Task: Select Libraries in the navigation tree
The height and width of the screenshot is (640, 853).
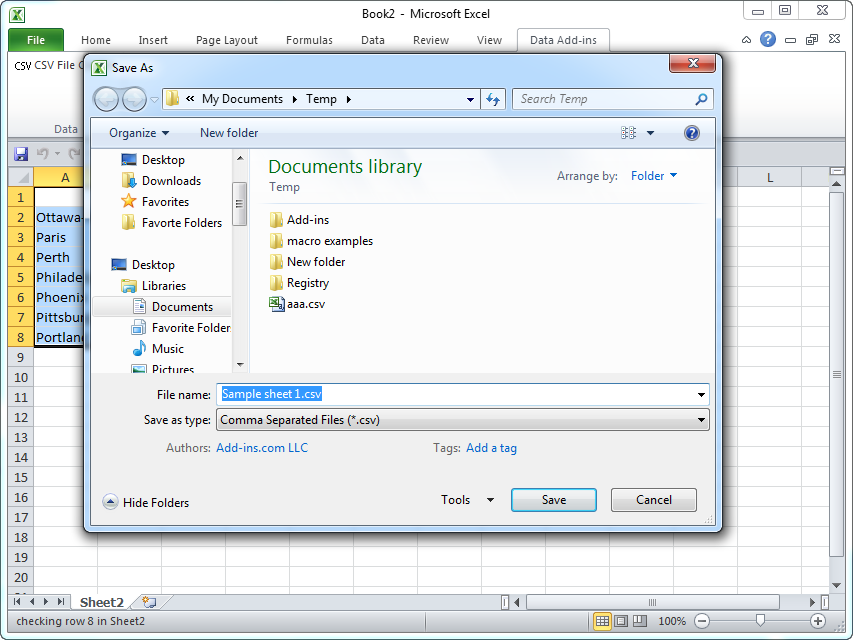Action: (x=153, y=286)
